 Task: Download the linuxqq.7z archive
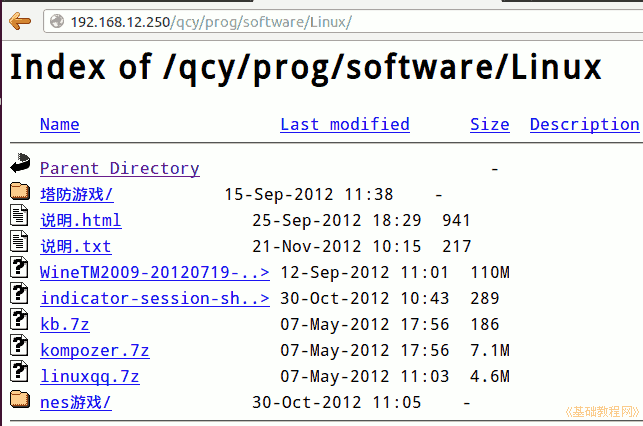pyautogui.click(x=90, y=377)
